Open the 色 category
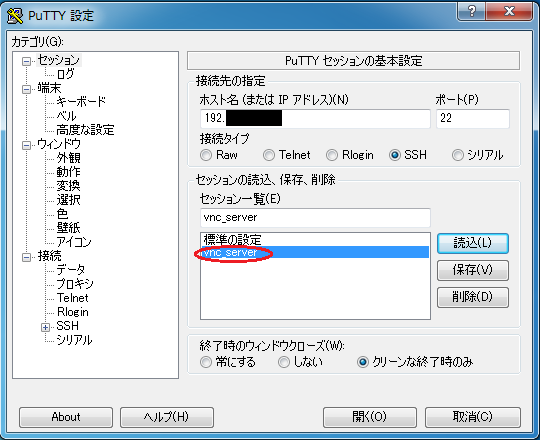 [x=62, y=214]
